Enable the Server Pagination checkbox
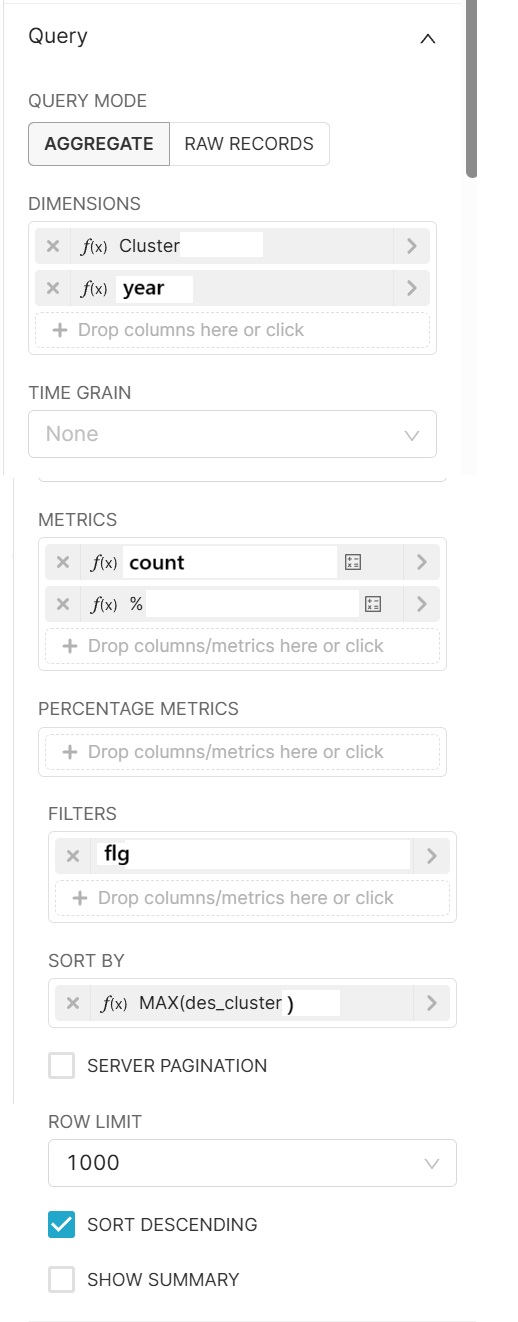Image resolution: width=518 pixels, height=1322 pixels. coord(62,1066)
